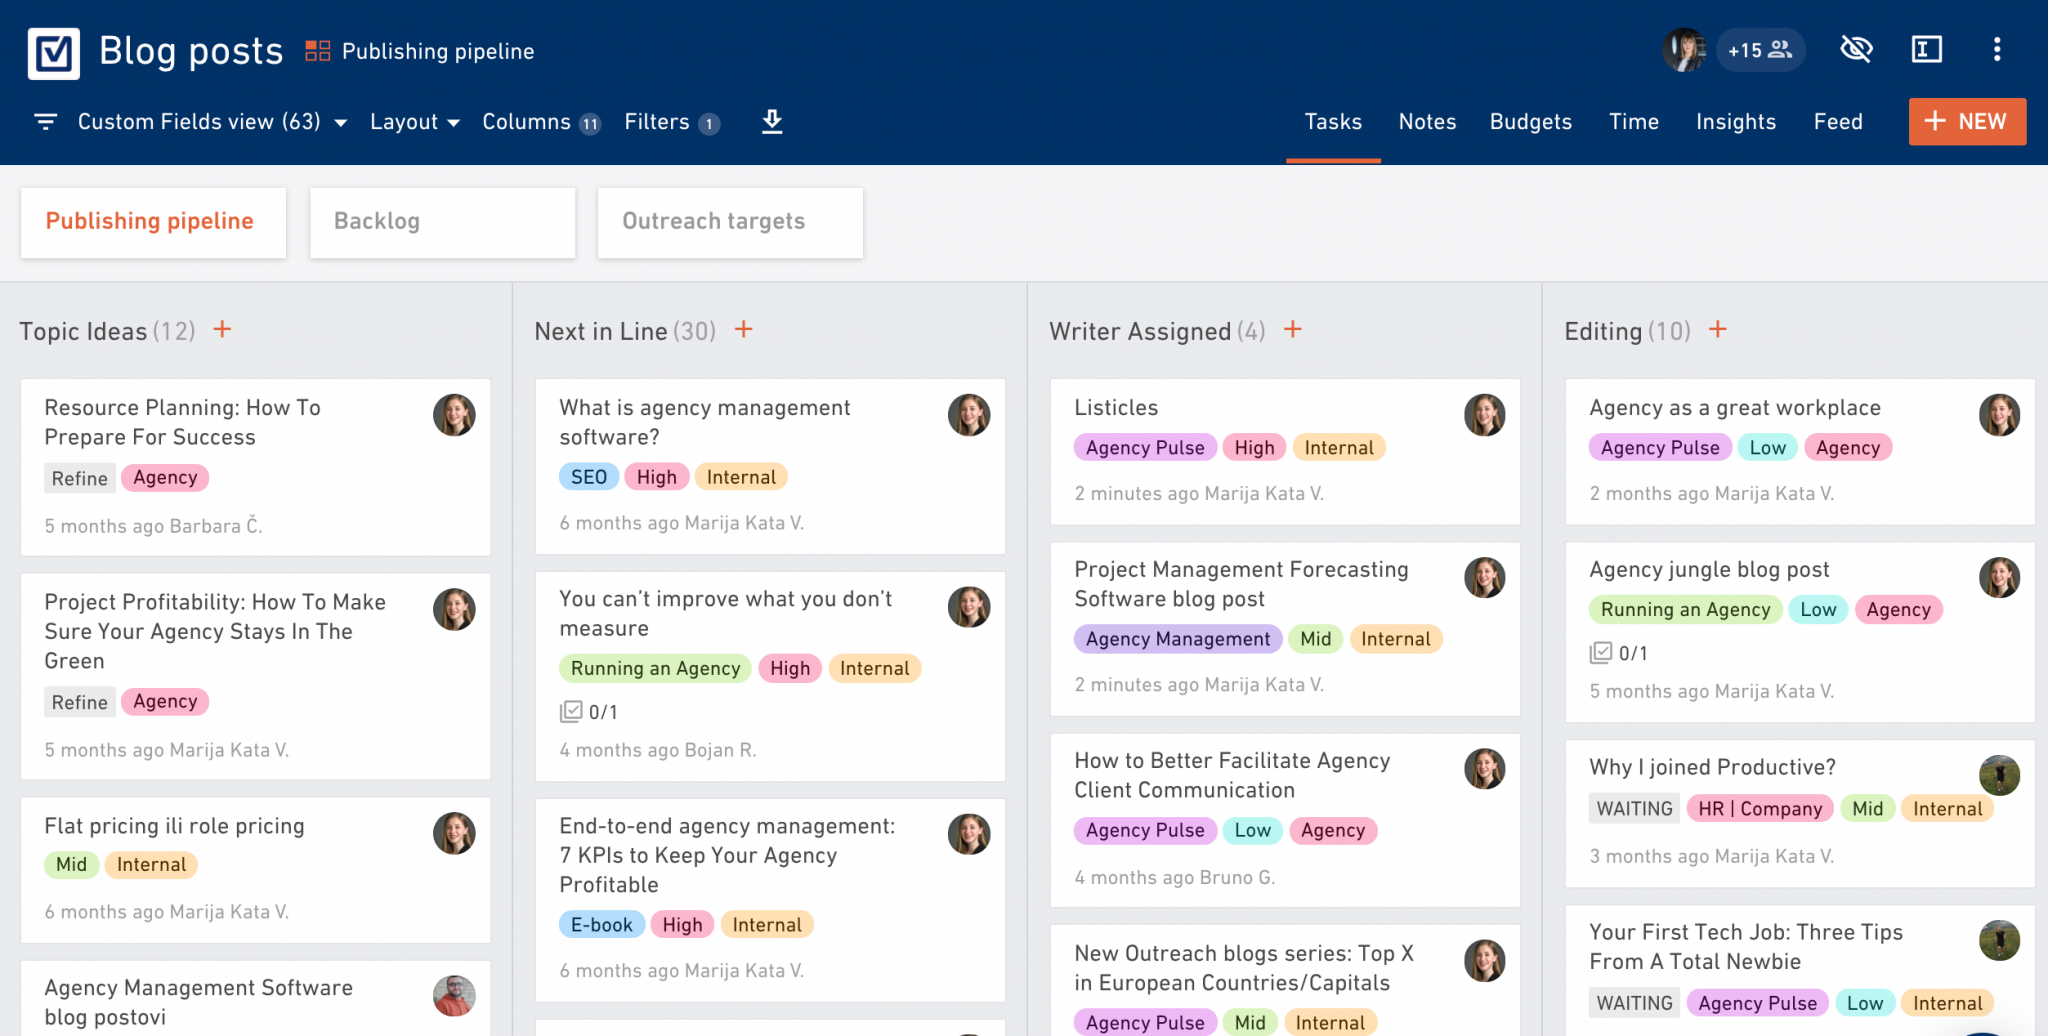
Task: Switch to the Budgets tab
Action: pyautogui.click(x=1530, y=122)
